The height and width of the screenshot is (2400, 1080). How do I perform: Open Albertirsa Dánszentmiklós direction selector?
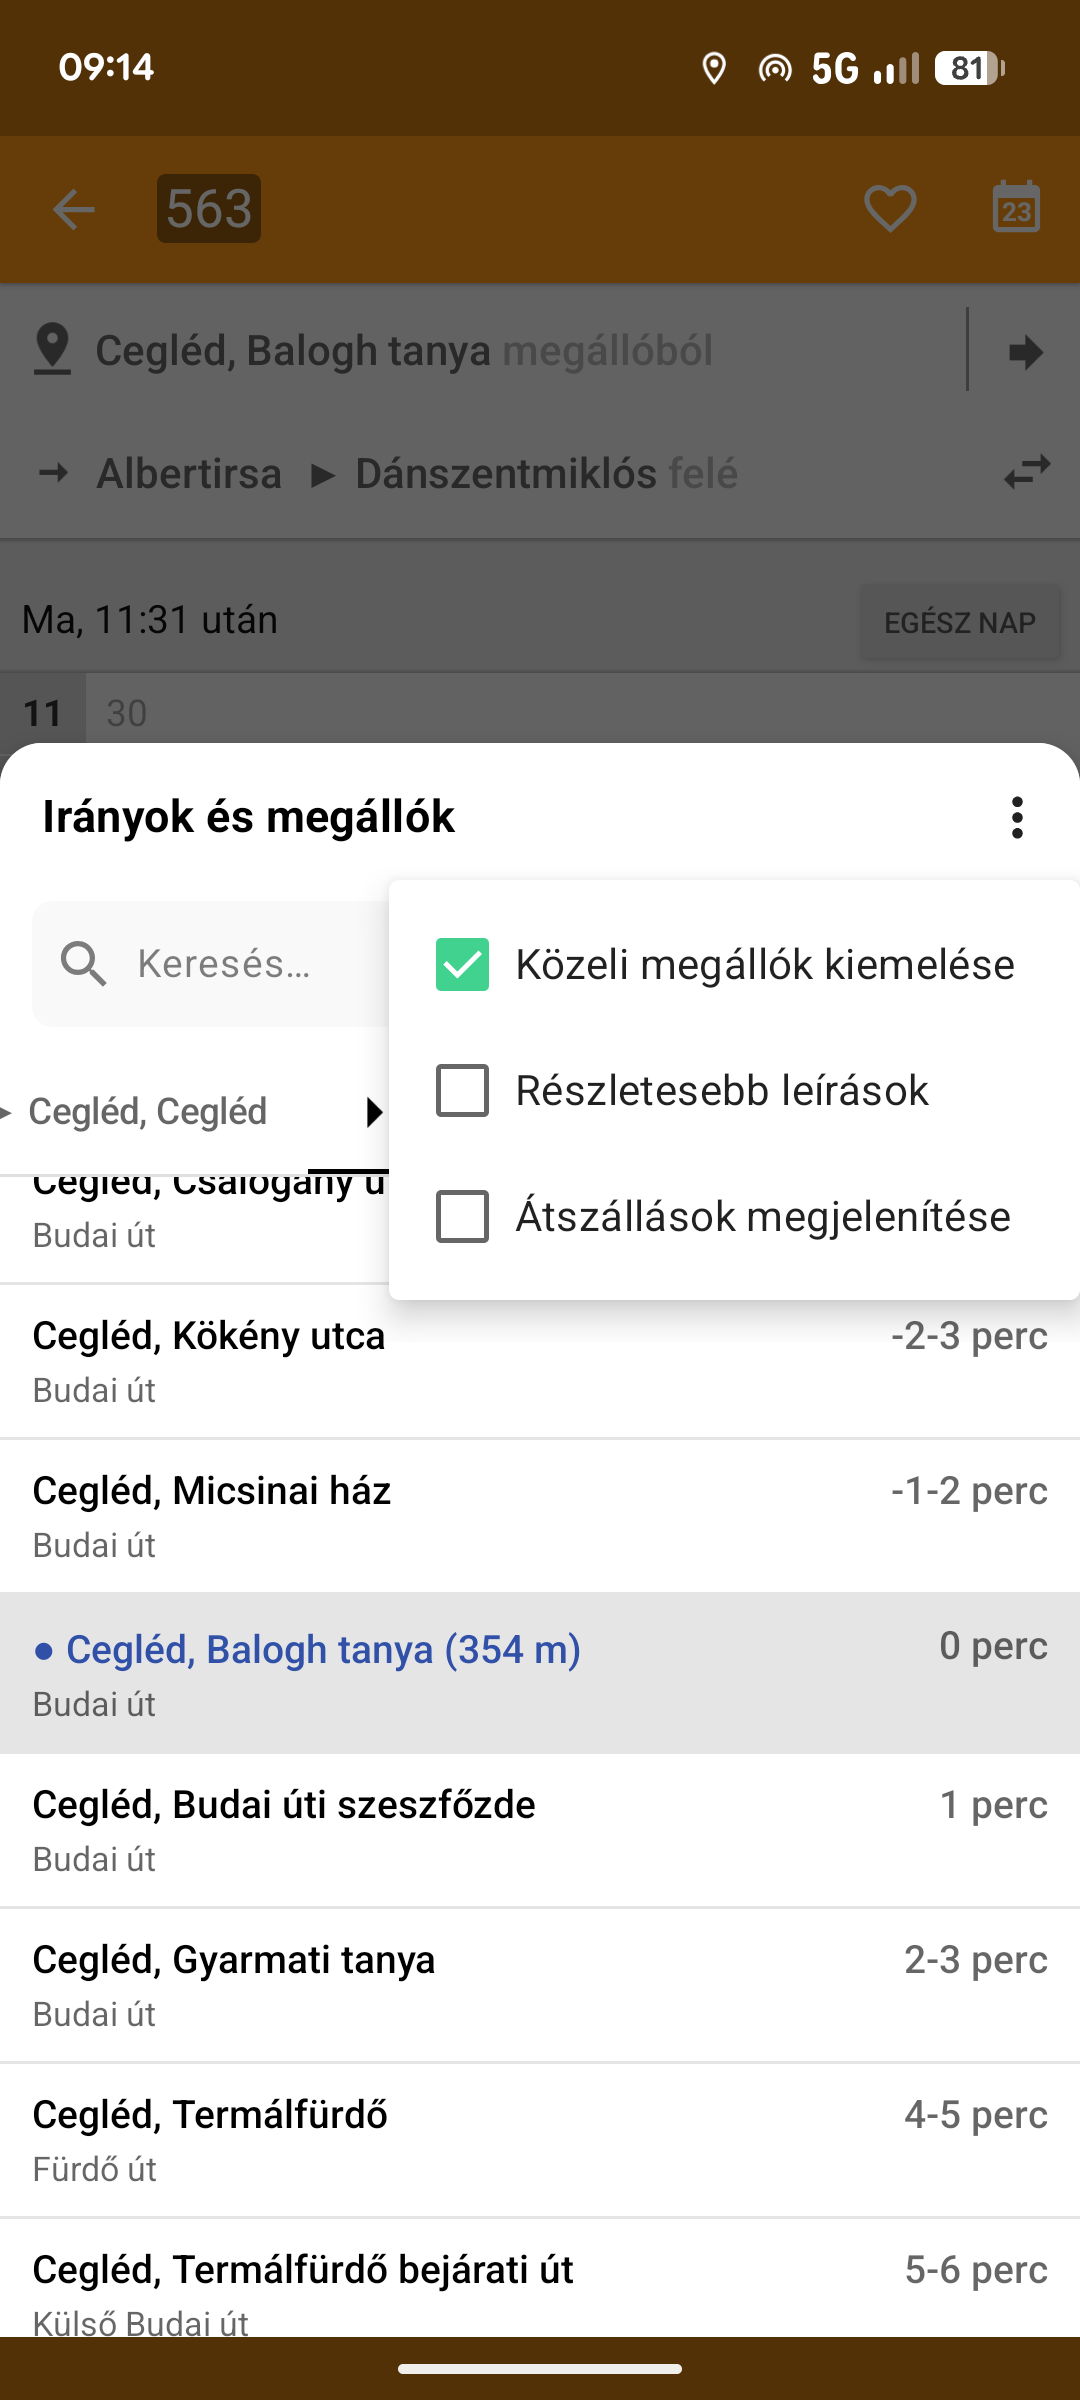pyautogui.click(x=416, y=474)
